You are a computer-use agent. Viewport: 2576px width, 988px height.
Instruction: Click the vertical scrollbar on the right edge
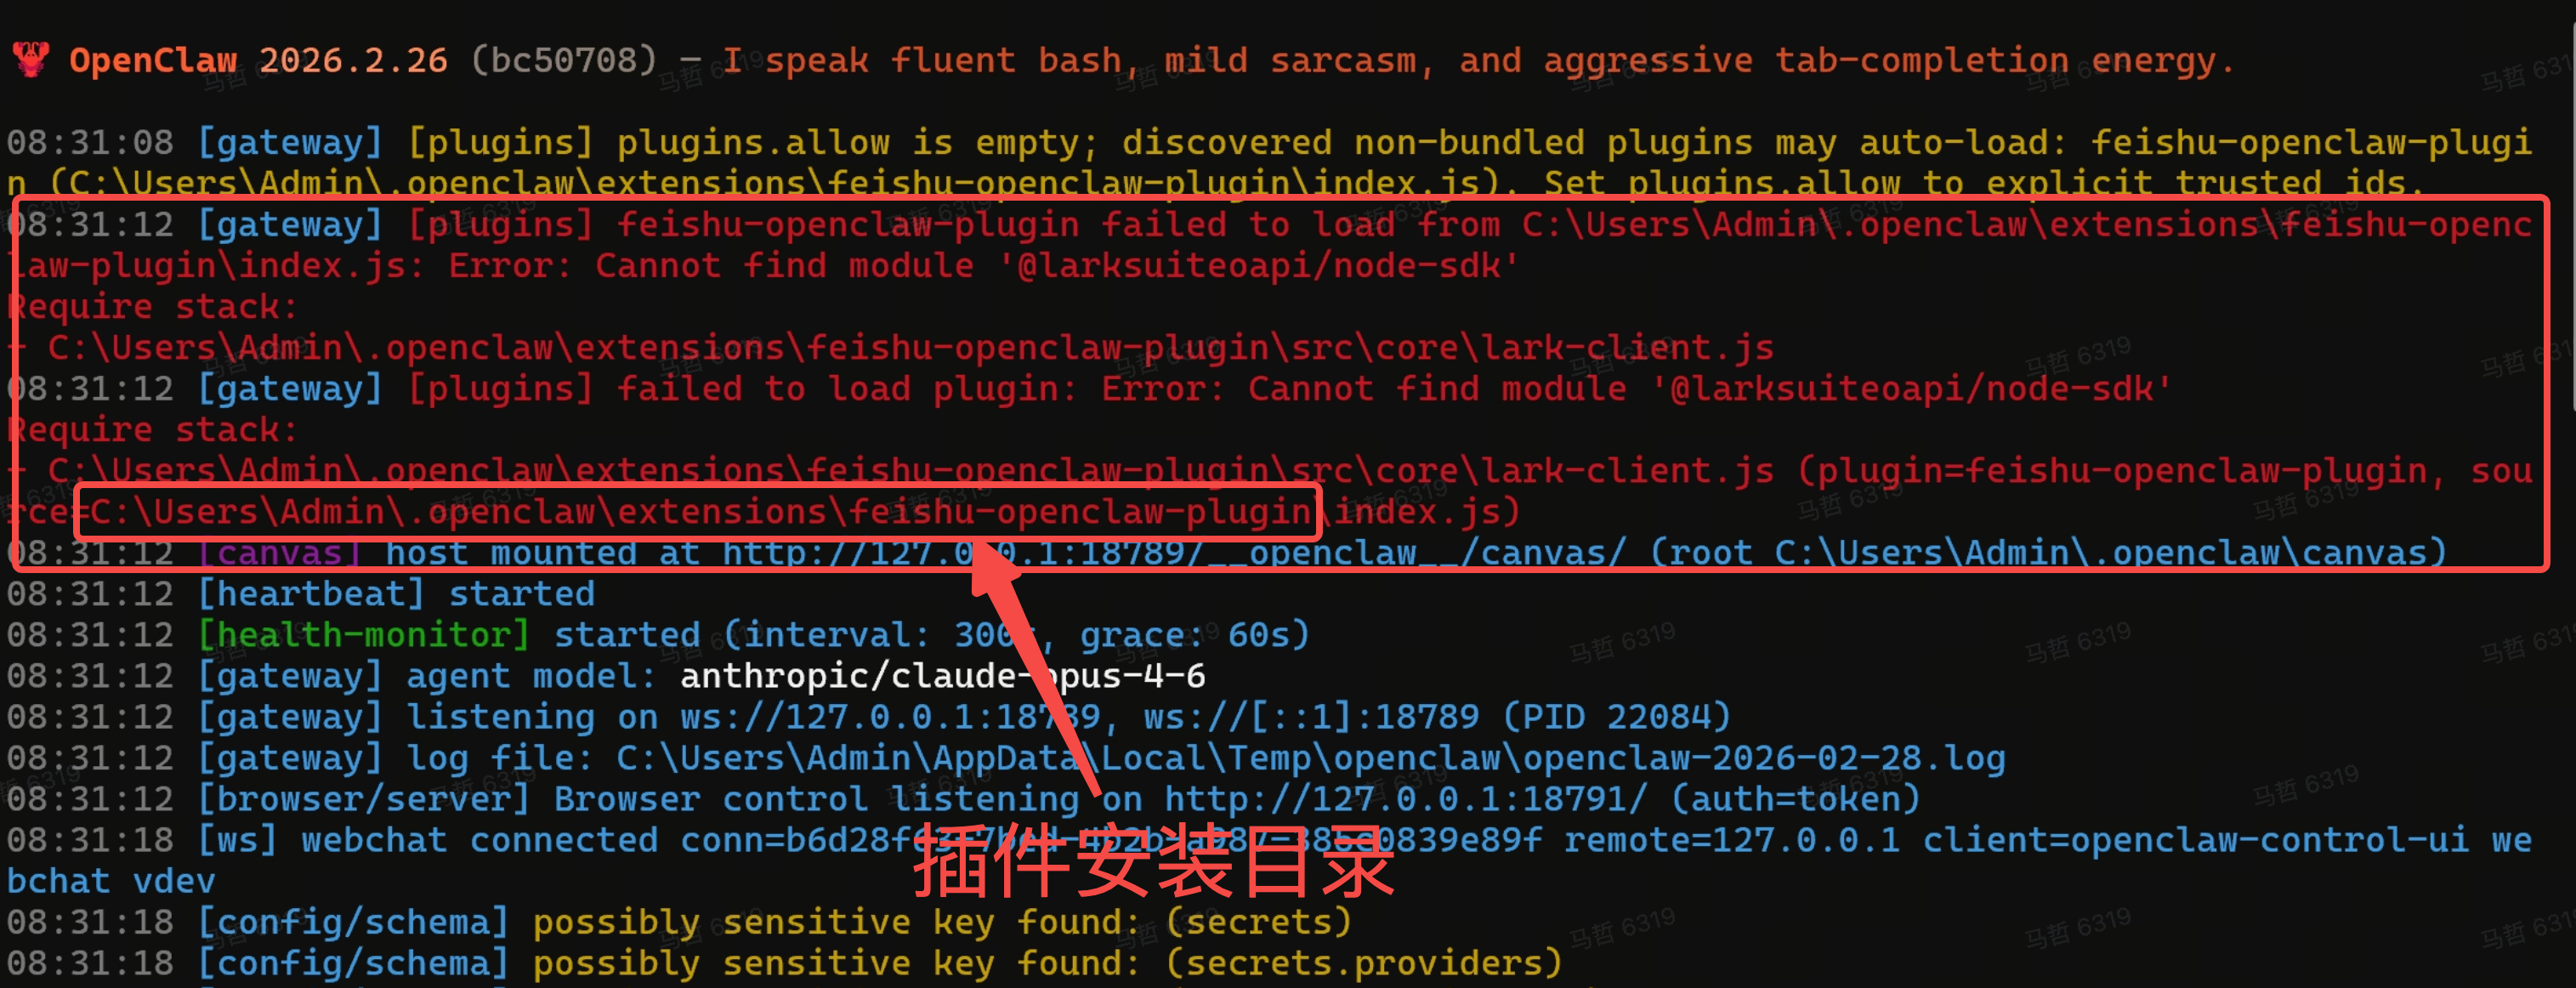pyautogui.click(x=2571, y=210)
